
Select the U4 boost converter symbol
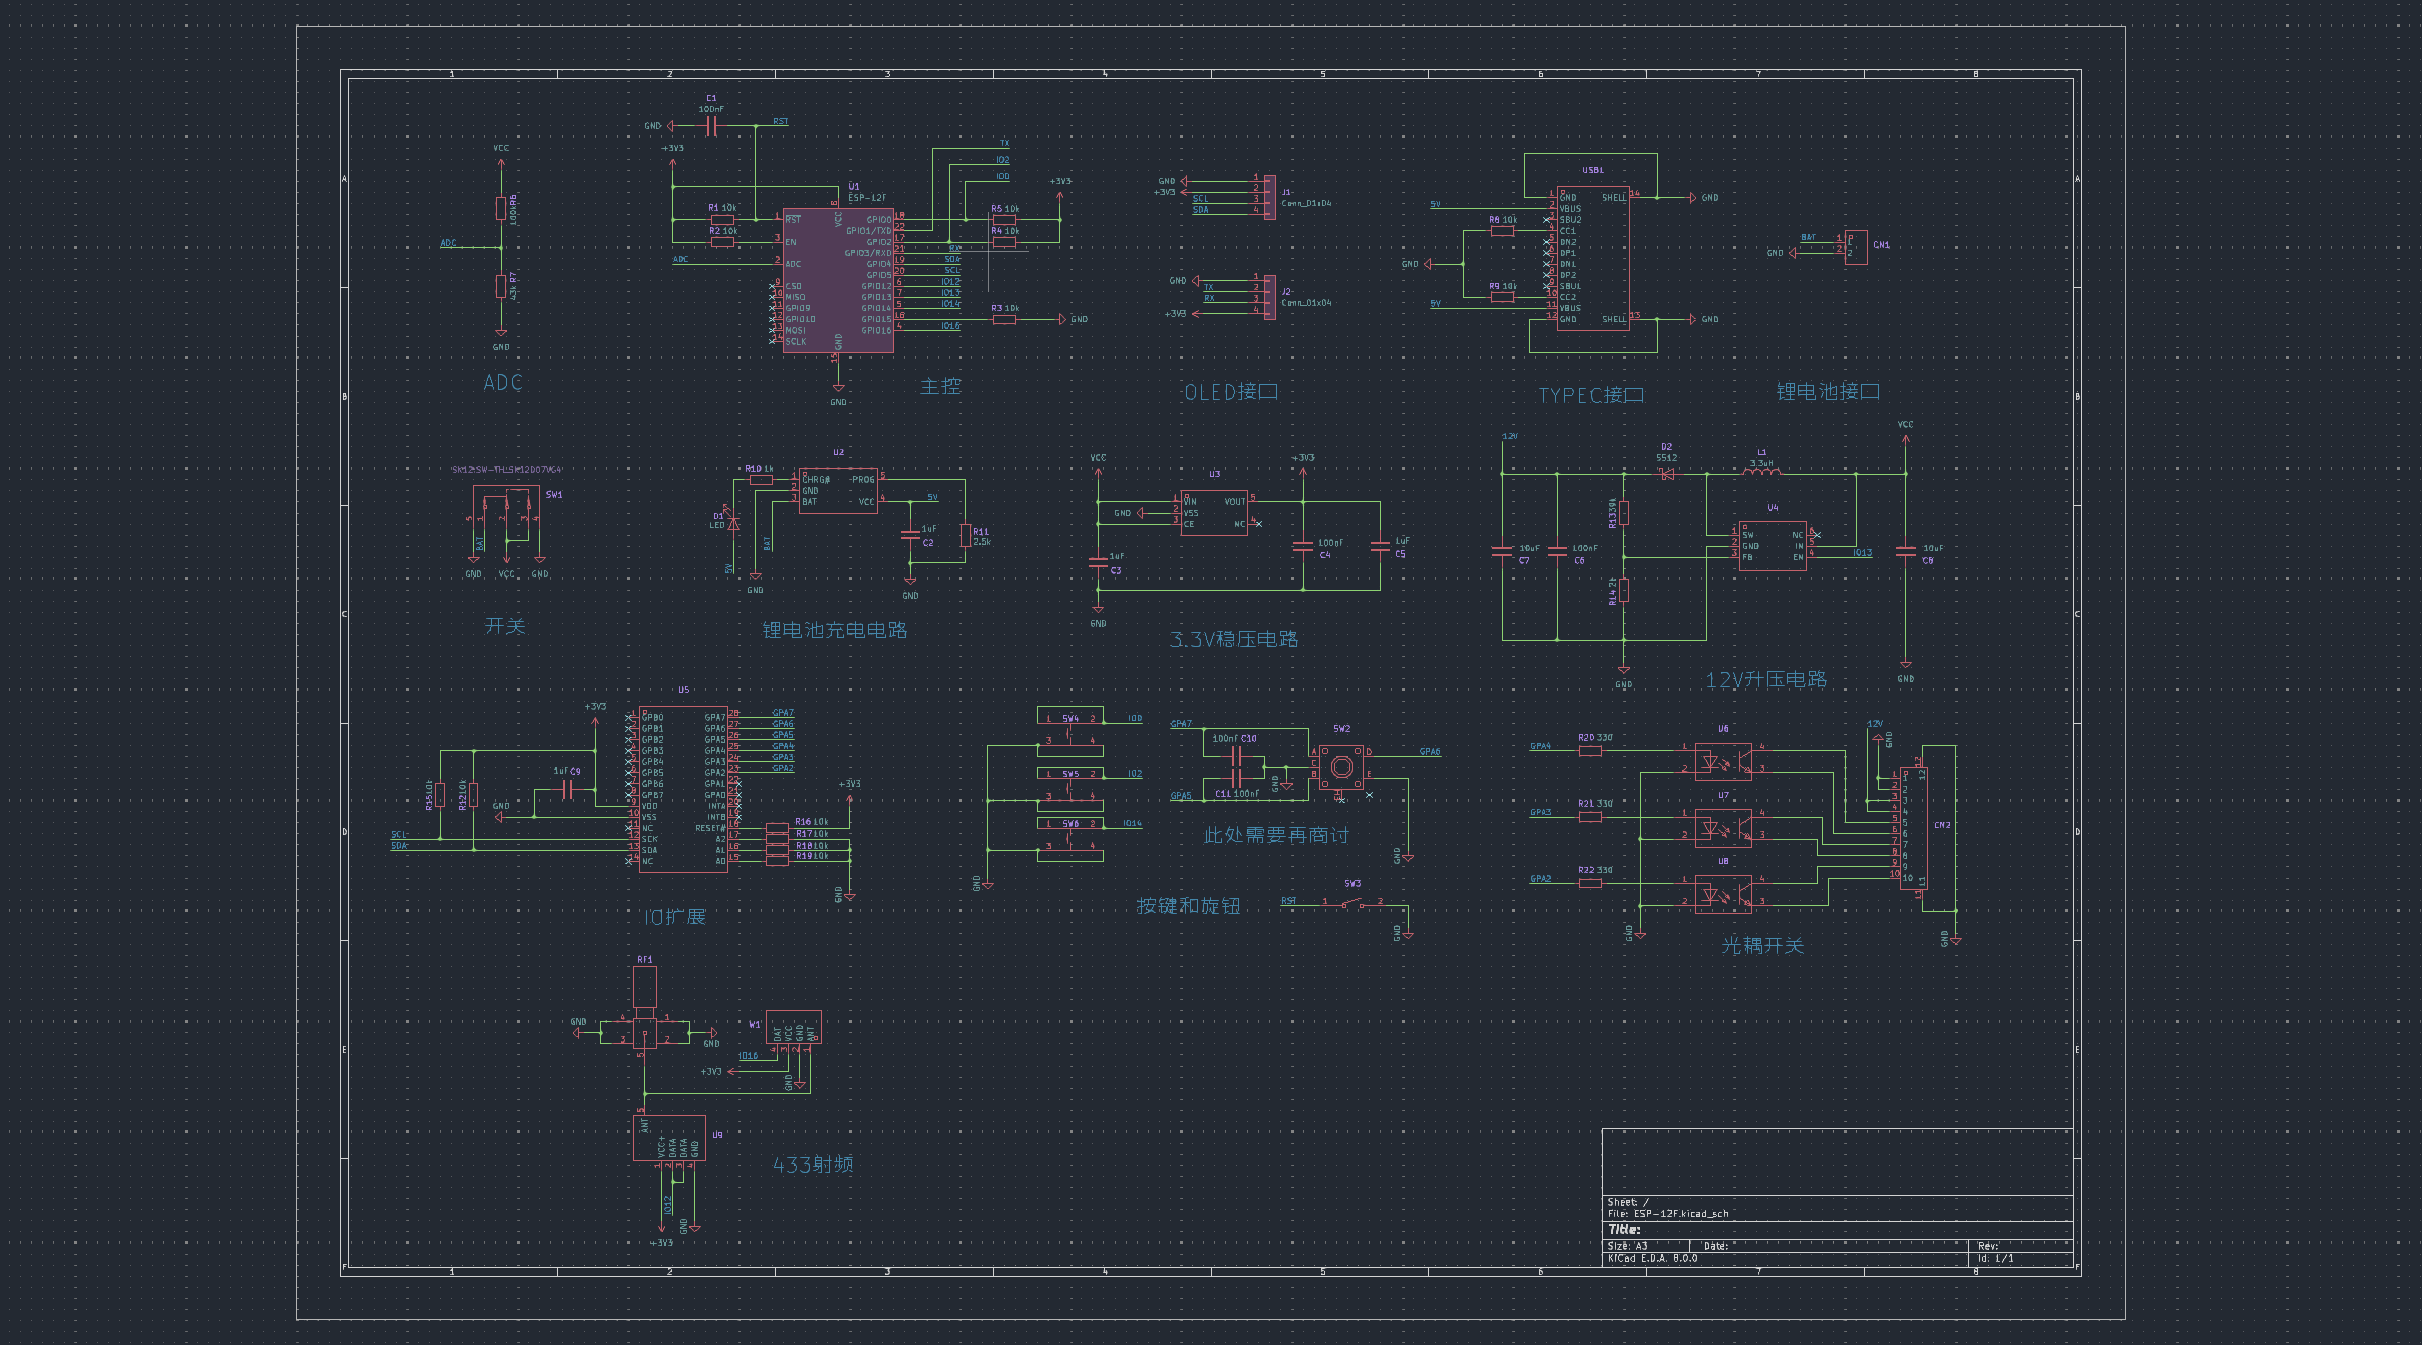click(x=1772, y=546)
